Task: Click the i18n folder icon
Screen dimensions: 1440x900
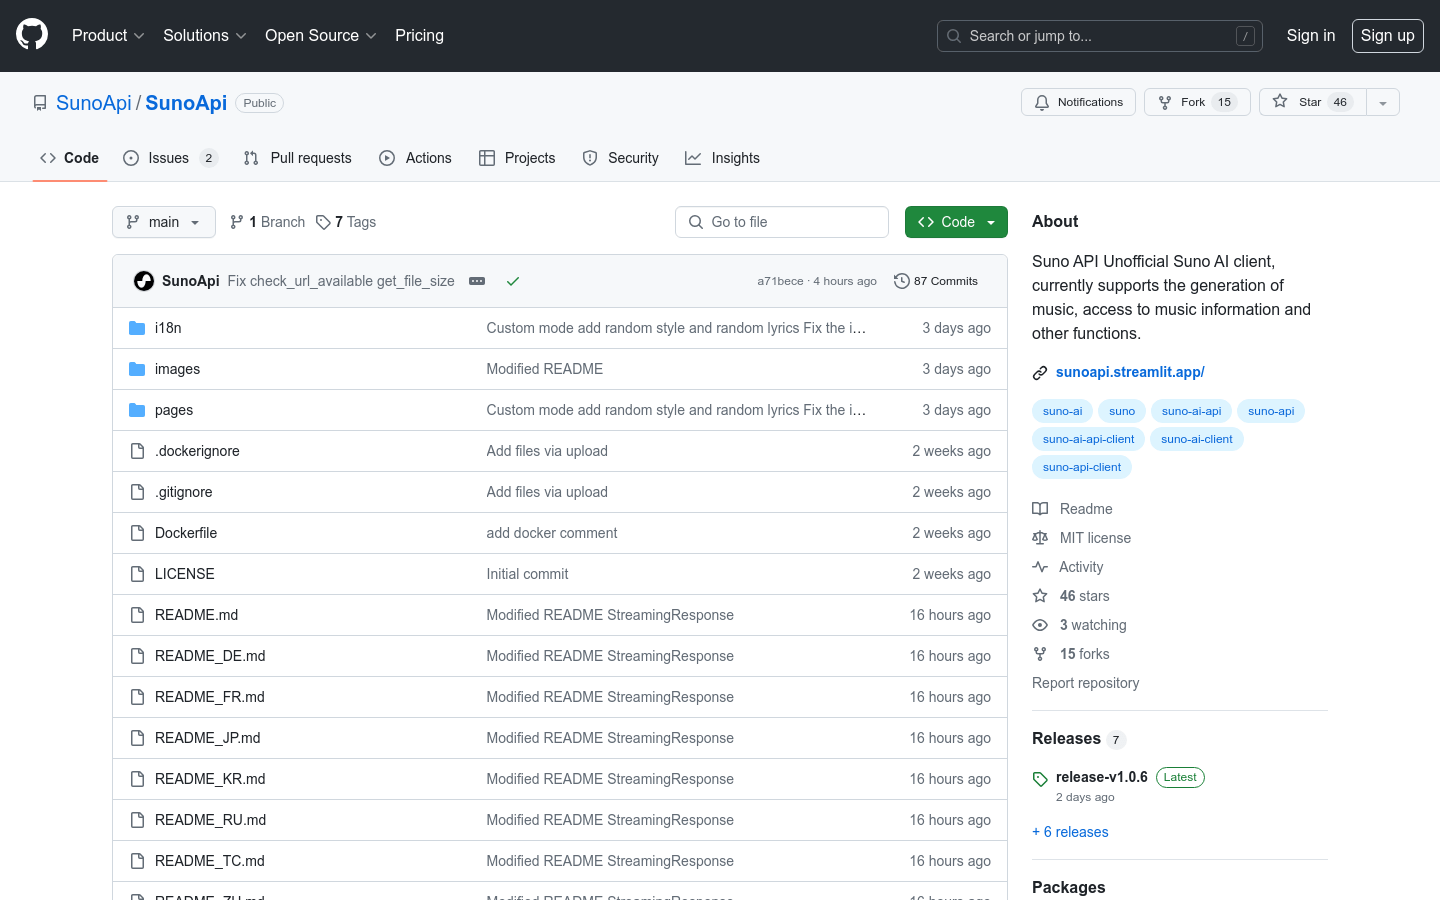Action: coord(137,328)
